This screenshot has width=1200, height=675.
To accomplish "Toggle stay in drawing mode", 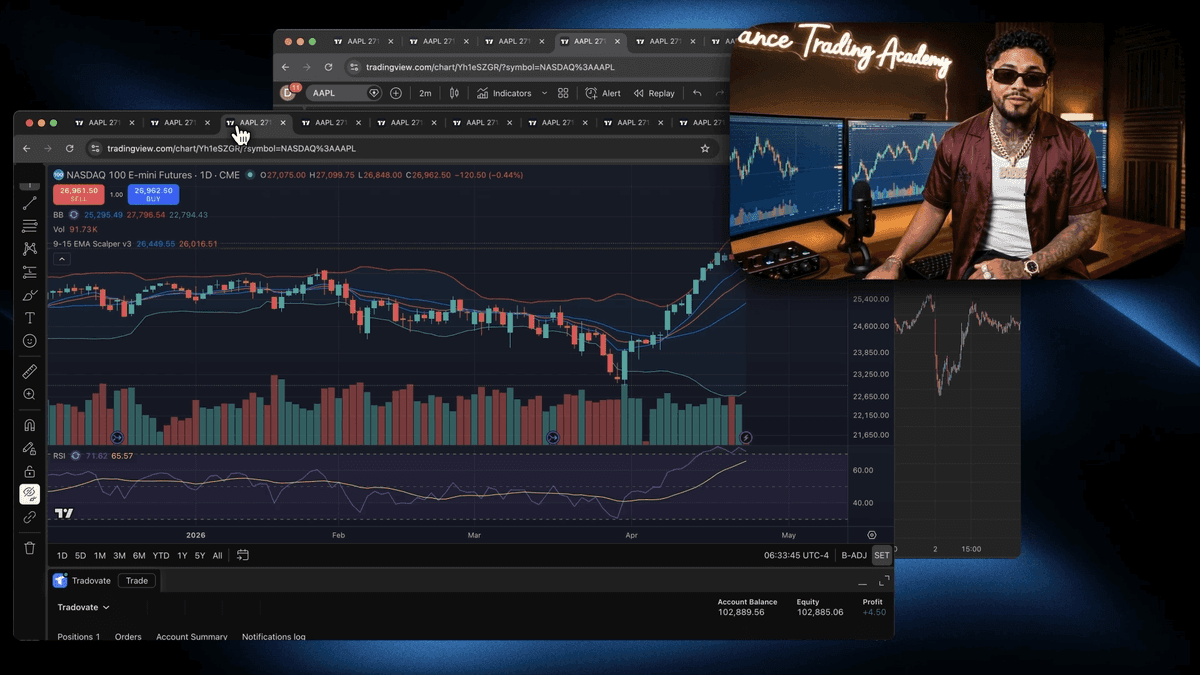I will [x=30, y=449].
